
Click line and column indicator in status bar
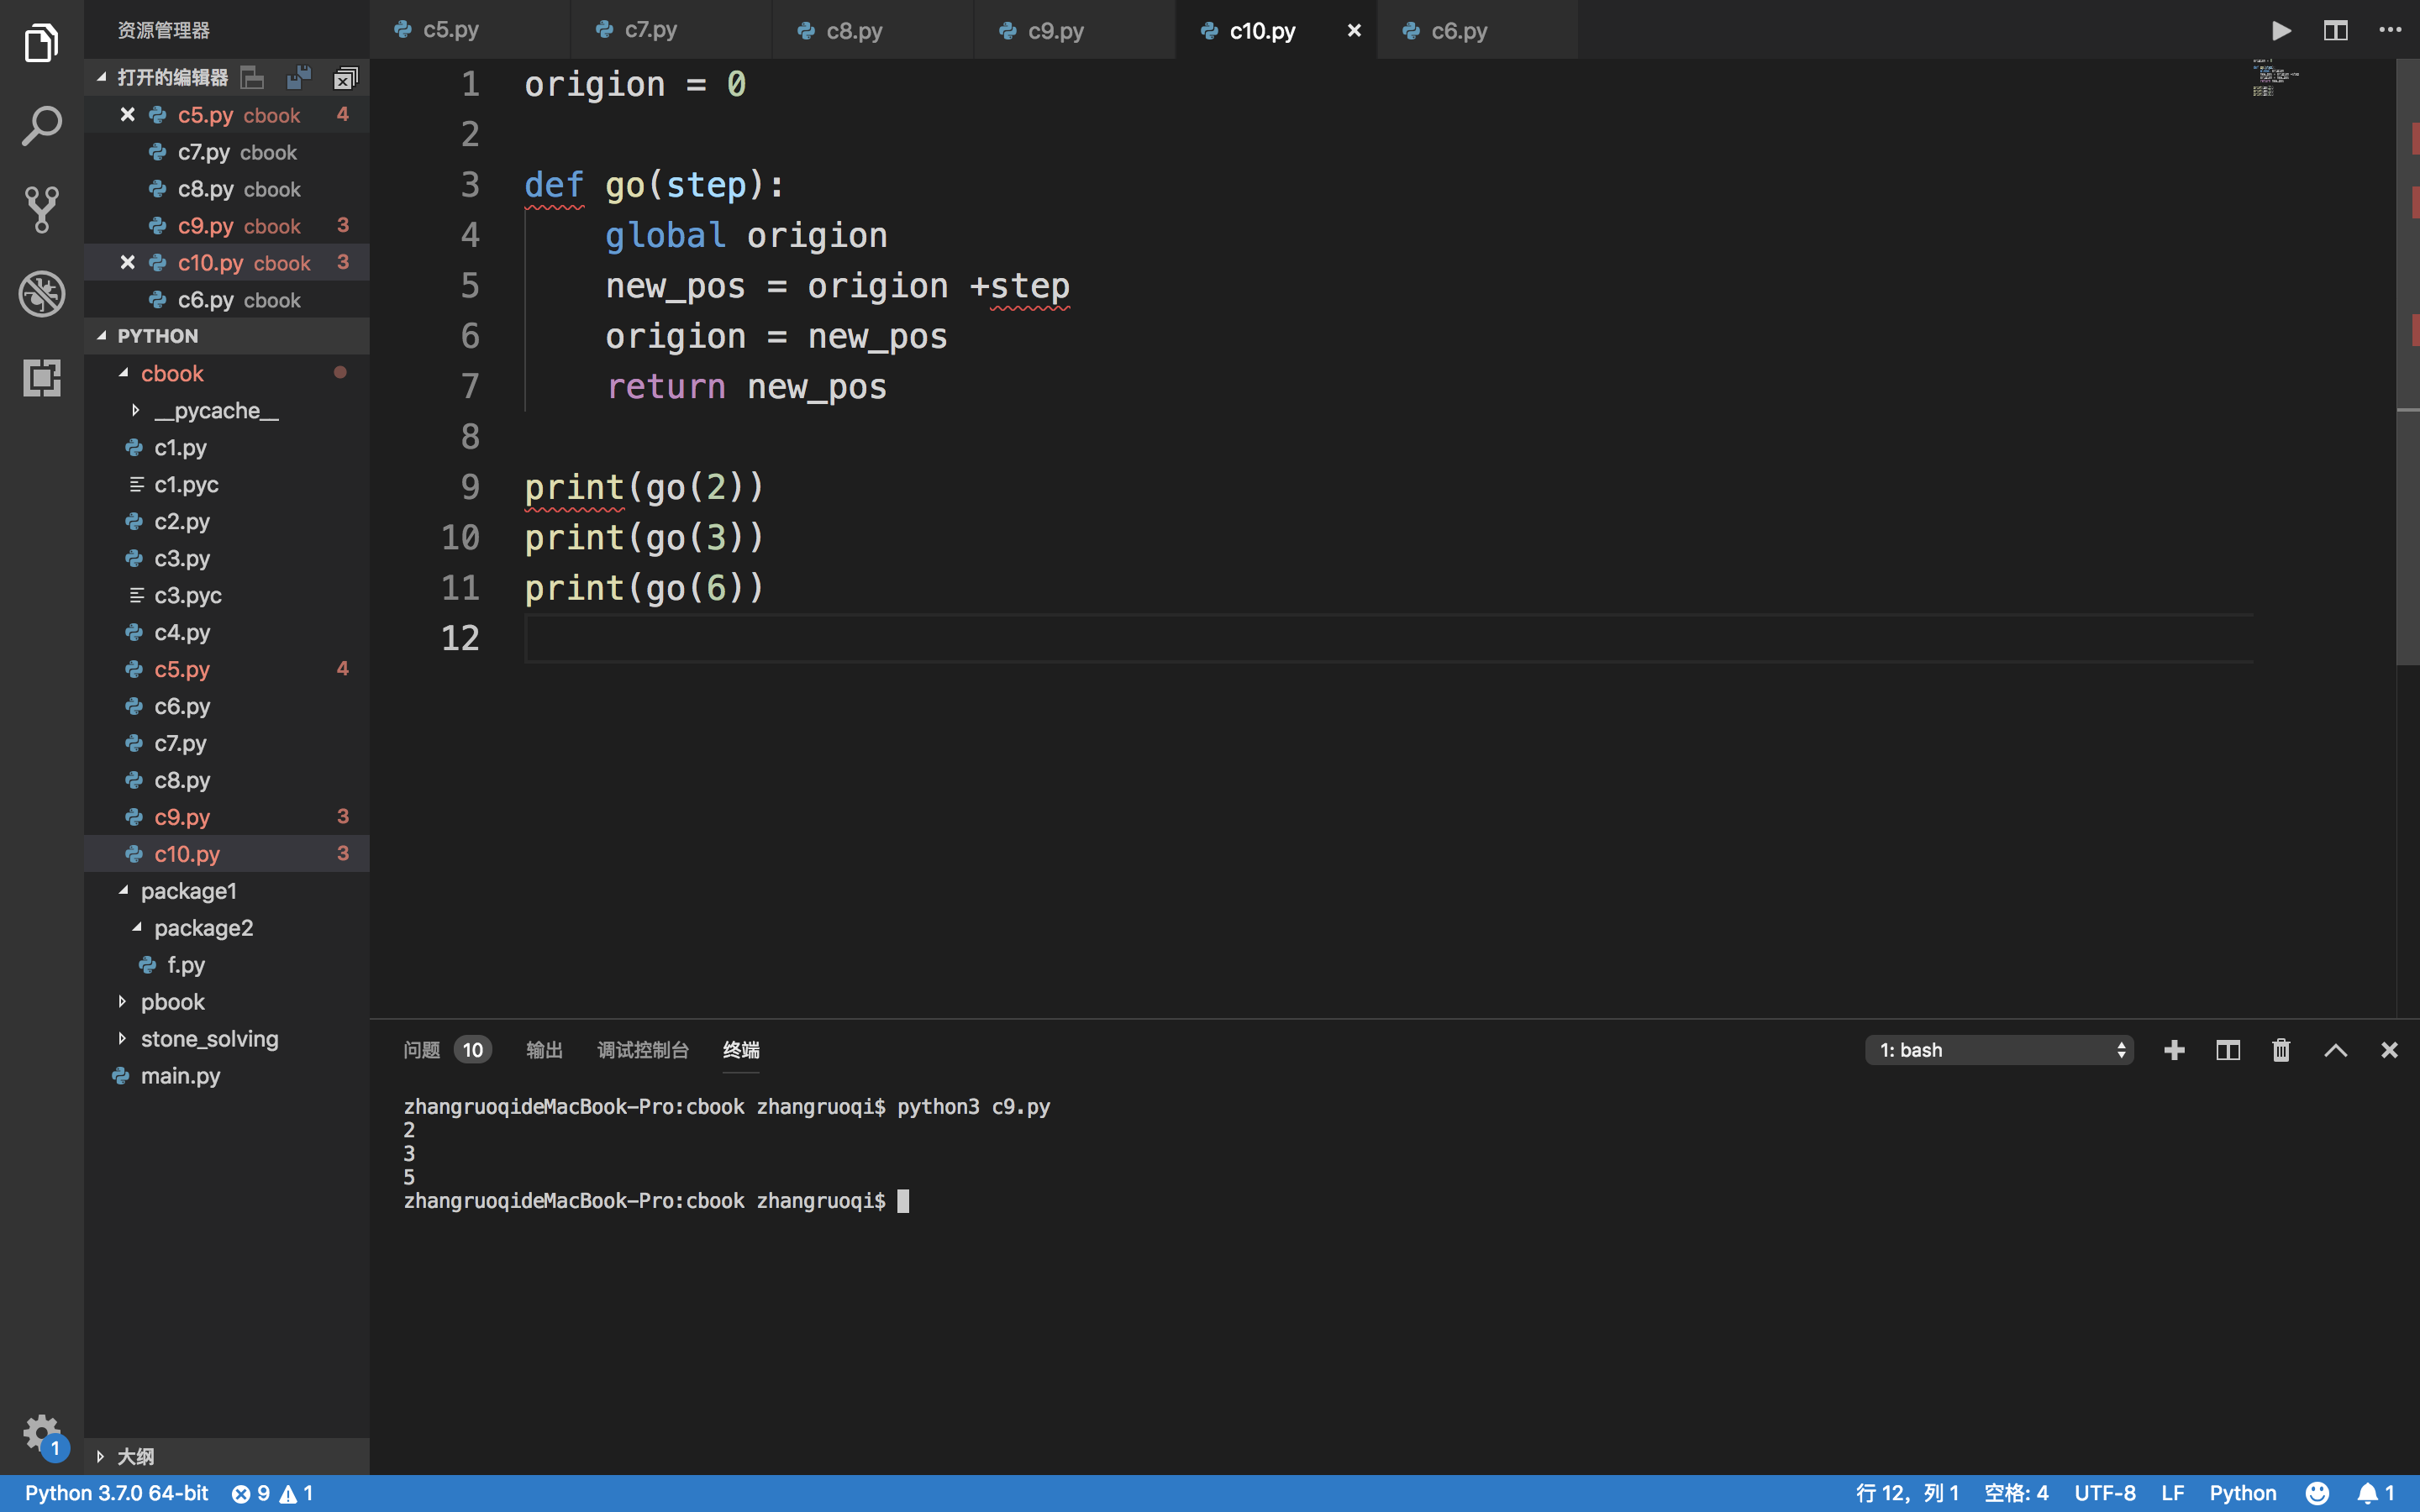pos(1907,1493)
